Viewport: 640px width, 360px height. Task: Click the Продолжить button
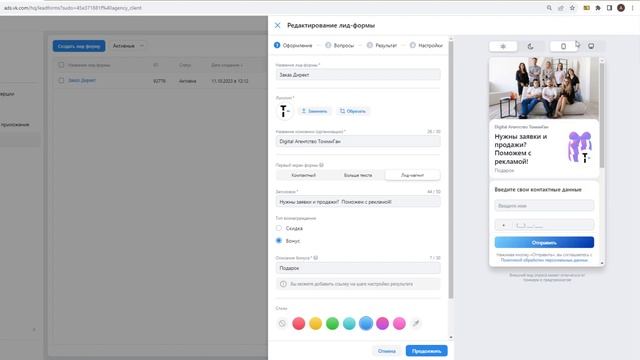(427, 351)
